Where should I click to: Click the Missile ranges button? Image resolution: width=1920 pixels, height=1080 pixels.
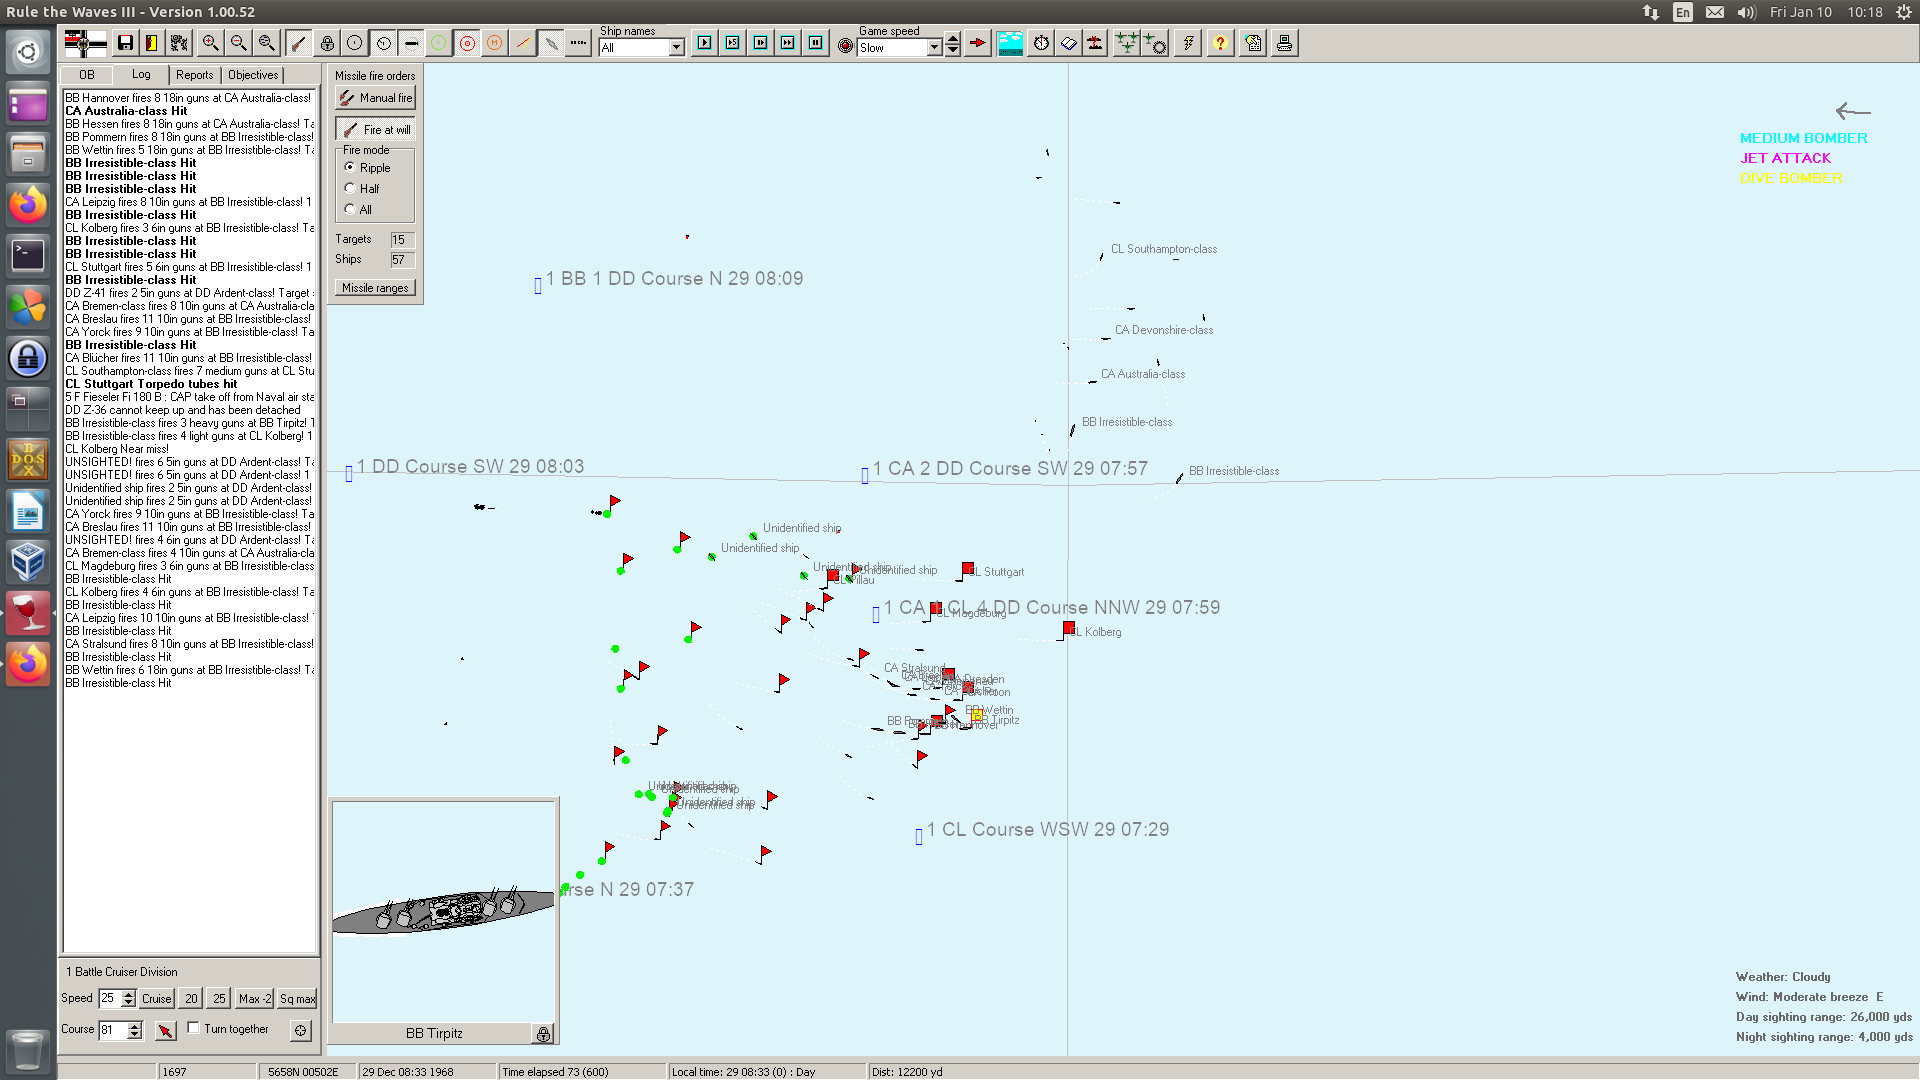click(375, 288)
